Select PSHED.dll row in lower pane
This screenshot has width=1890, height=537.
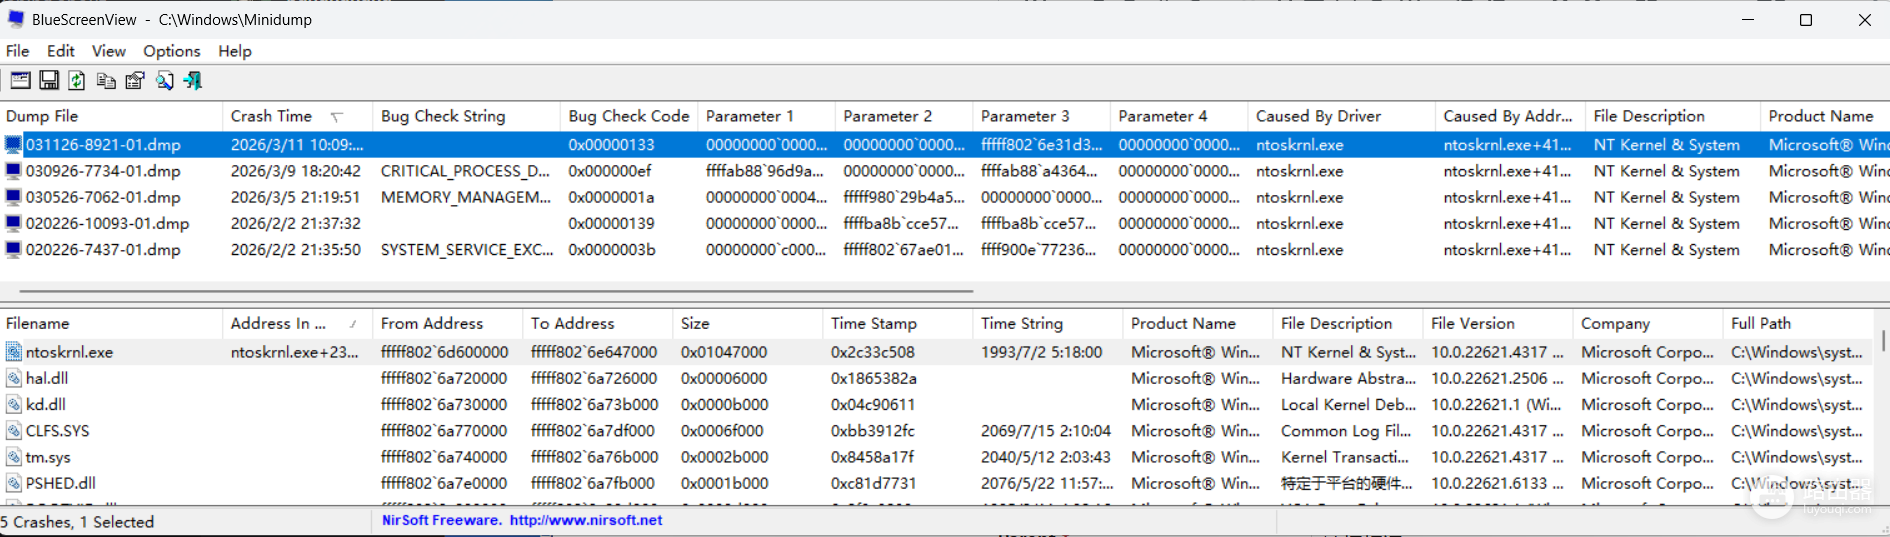pyautogui.click(x=936, y=482)
